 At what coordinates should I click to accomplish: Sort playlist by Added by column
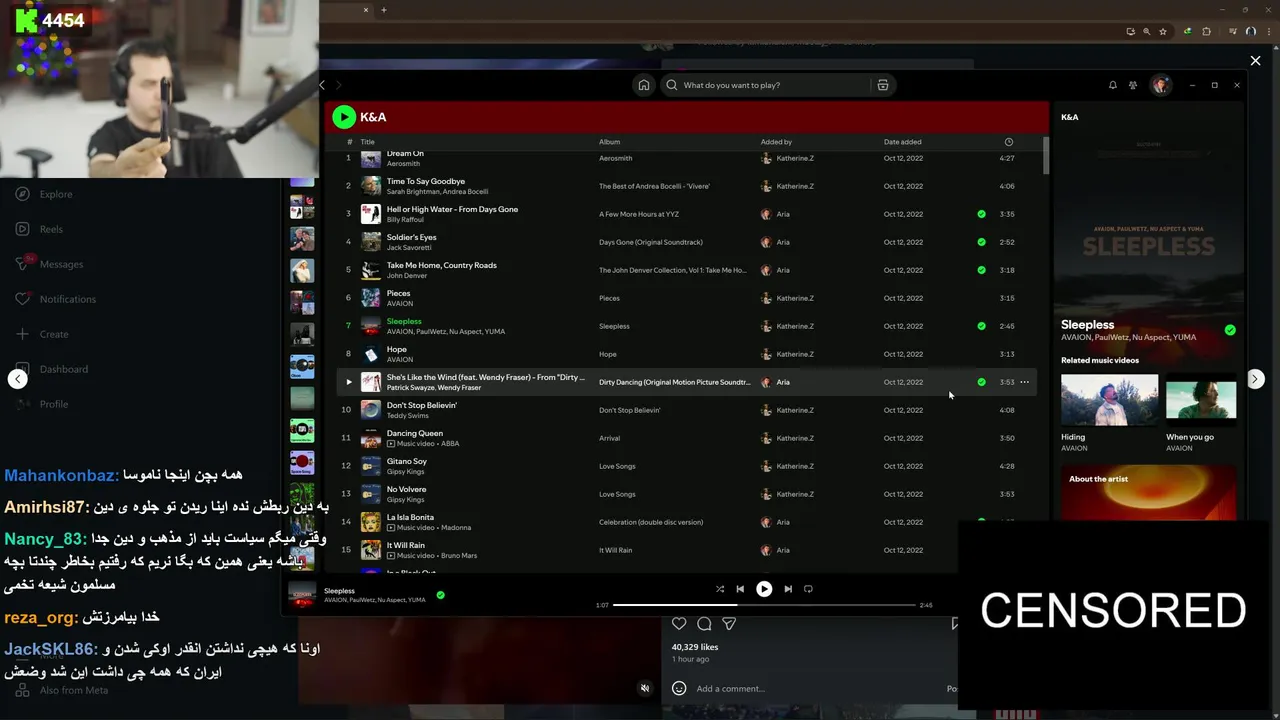pos(776,142)
